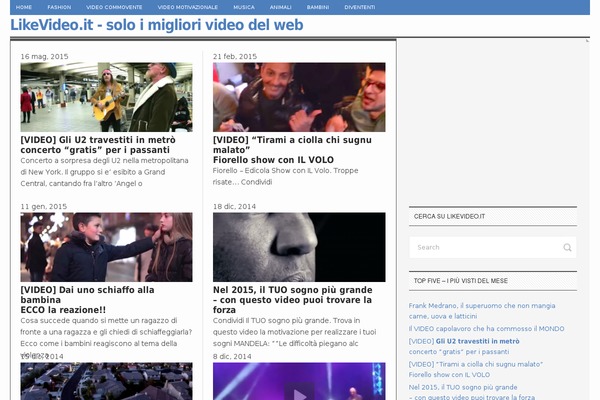Open the DIVERTENTI category
This screenshot has height=400, width=600.
(359, 7)
